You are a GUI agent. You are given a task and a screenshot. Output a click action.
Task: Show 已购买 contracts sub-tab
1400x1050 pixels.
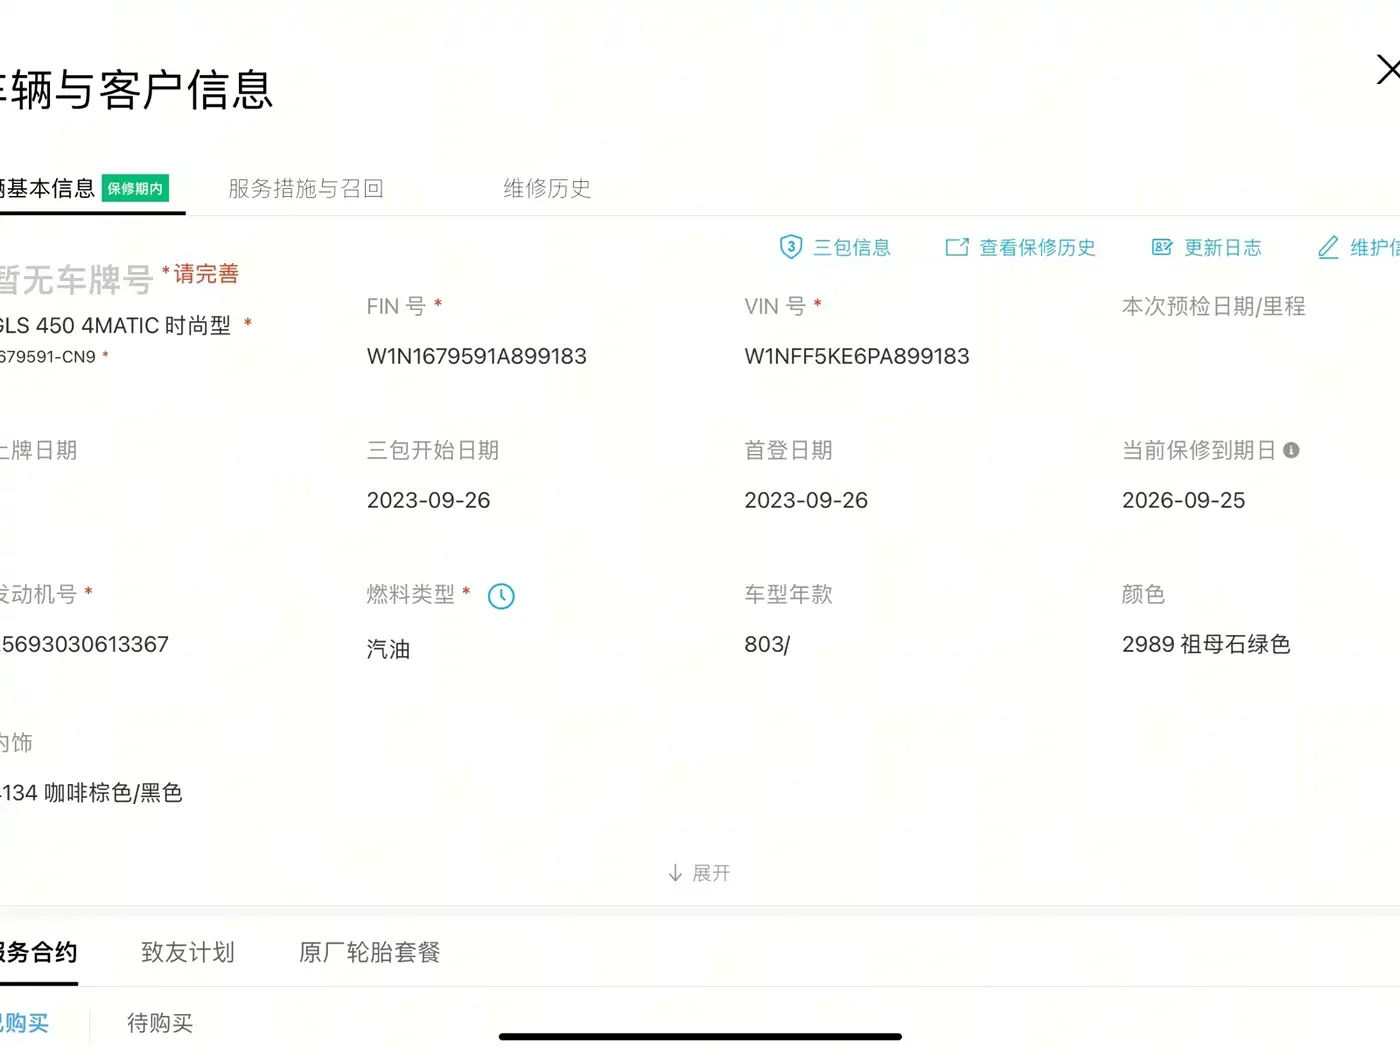(24, 1023)
